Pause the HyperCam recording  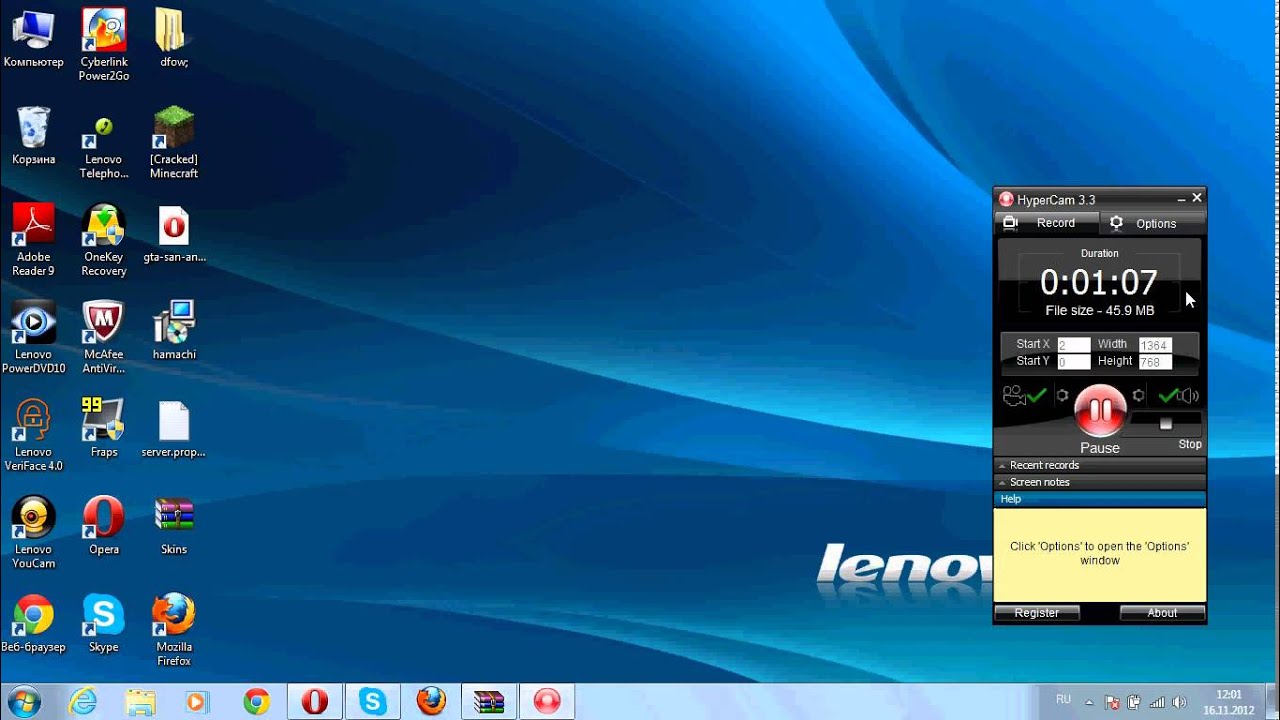pos(1100,410)
